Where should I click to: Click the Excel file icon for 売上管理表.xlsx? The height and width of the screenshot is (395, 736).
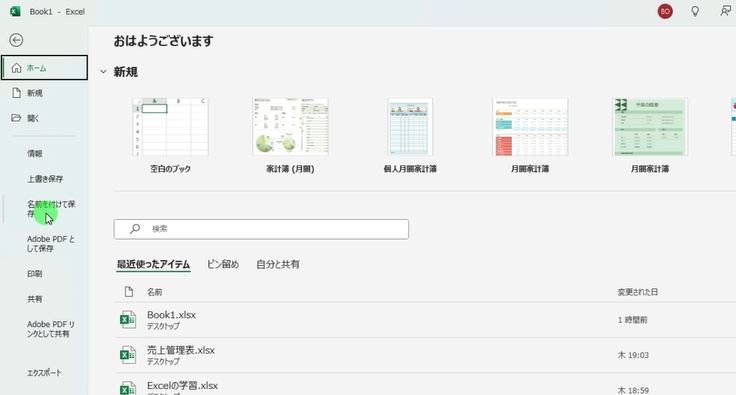pyautogui.click(x=128, y=355)
